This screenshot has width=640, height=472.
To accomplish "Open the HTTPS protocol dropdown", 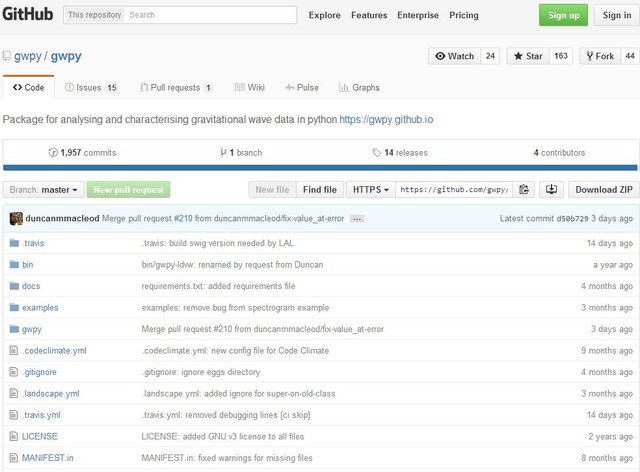I will pyautogui.click(x=371, y=190).
